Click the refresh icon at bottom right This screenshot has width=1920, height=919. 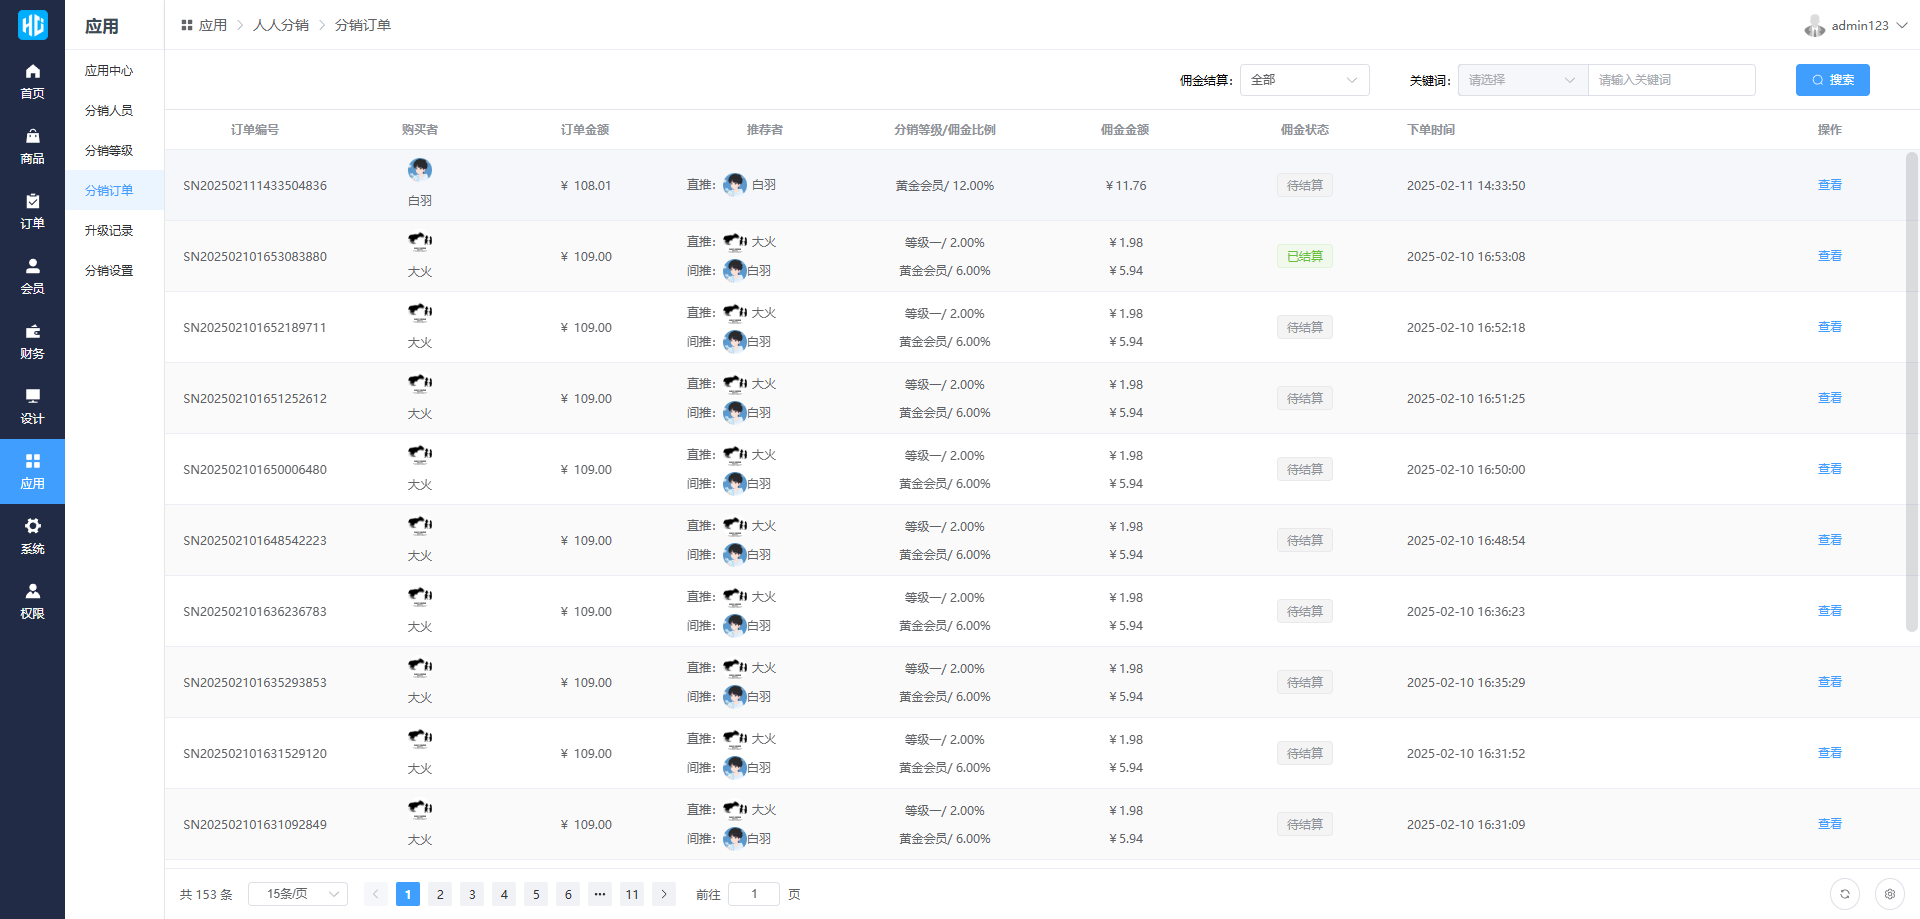[1845, 894]
